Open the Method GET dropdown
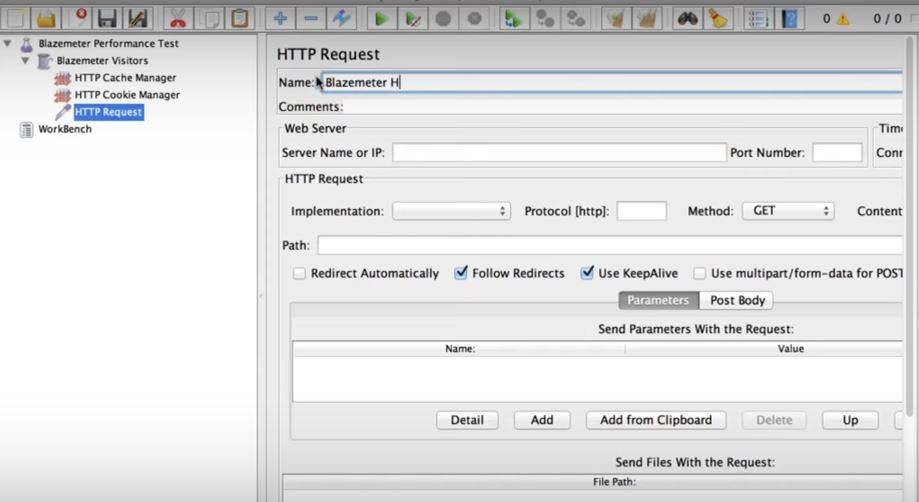Viewport: 919px width, 502px height. [x=788, y=211]
